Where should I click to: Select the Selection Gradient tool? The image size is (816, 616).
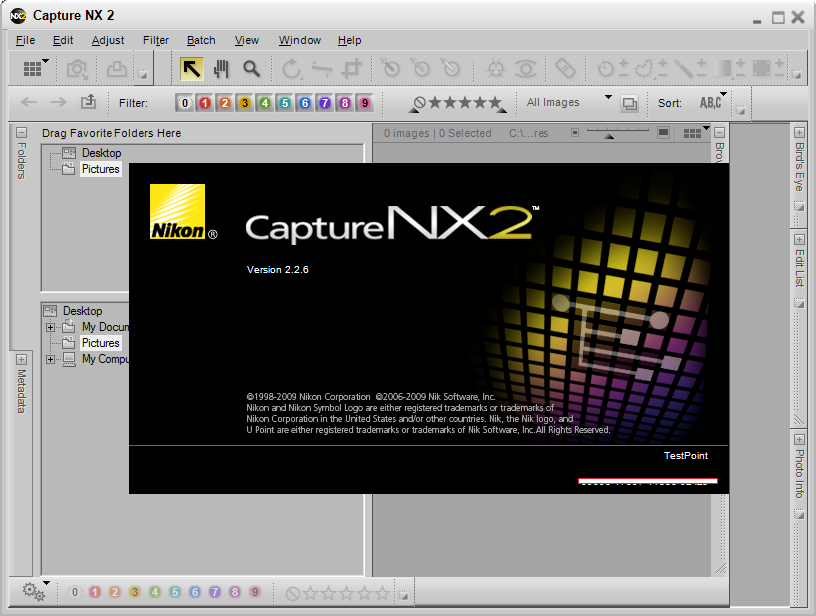(722, 68)
